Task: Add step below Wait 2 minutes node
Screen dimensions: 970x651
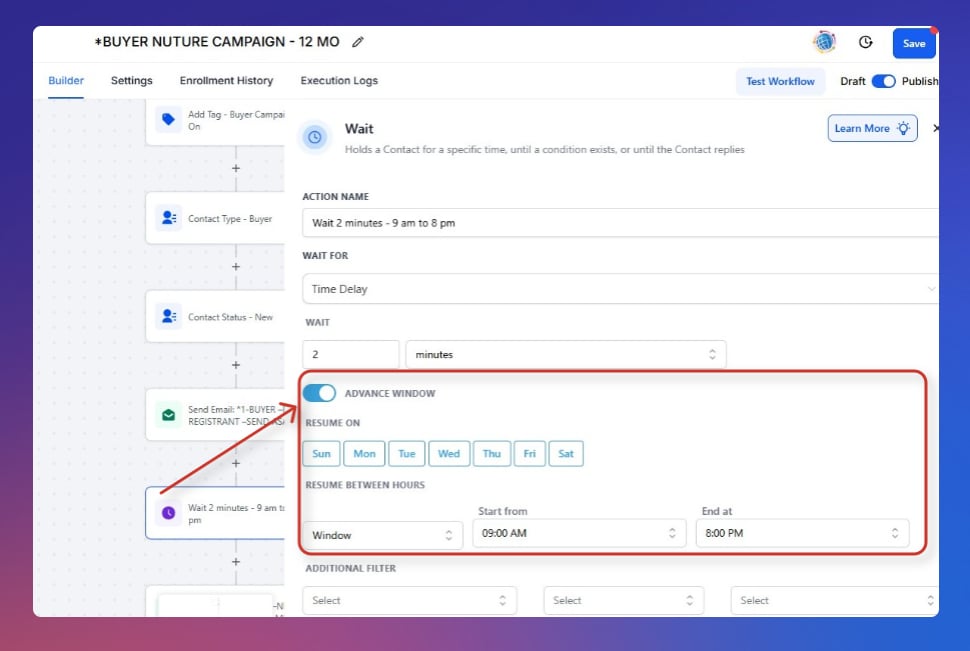Action: click(236, 562)
